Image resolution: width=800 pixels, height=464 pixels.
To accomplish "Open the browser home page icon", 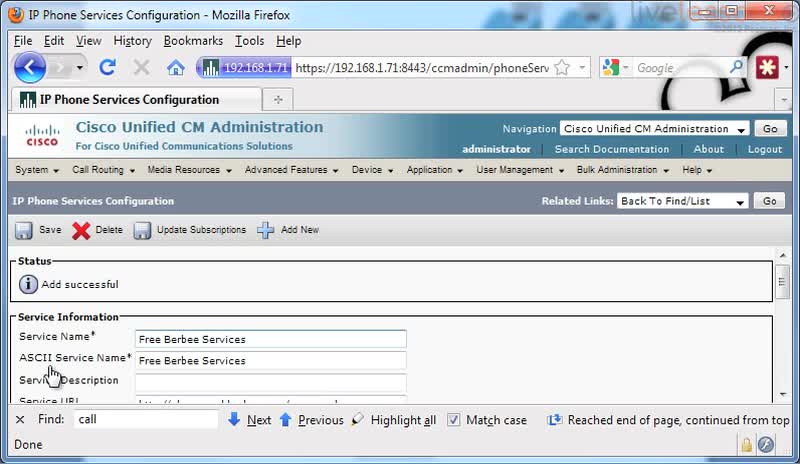I will pyautogui.click(x=176, y=67).
